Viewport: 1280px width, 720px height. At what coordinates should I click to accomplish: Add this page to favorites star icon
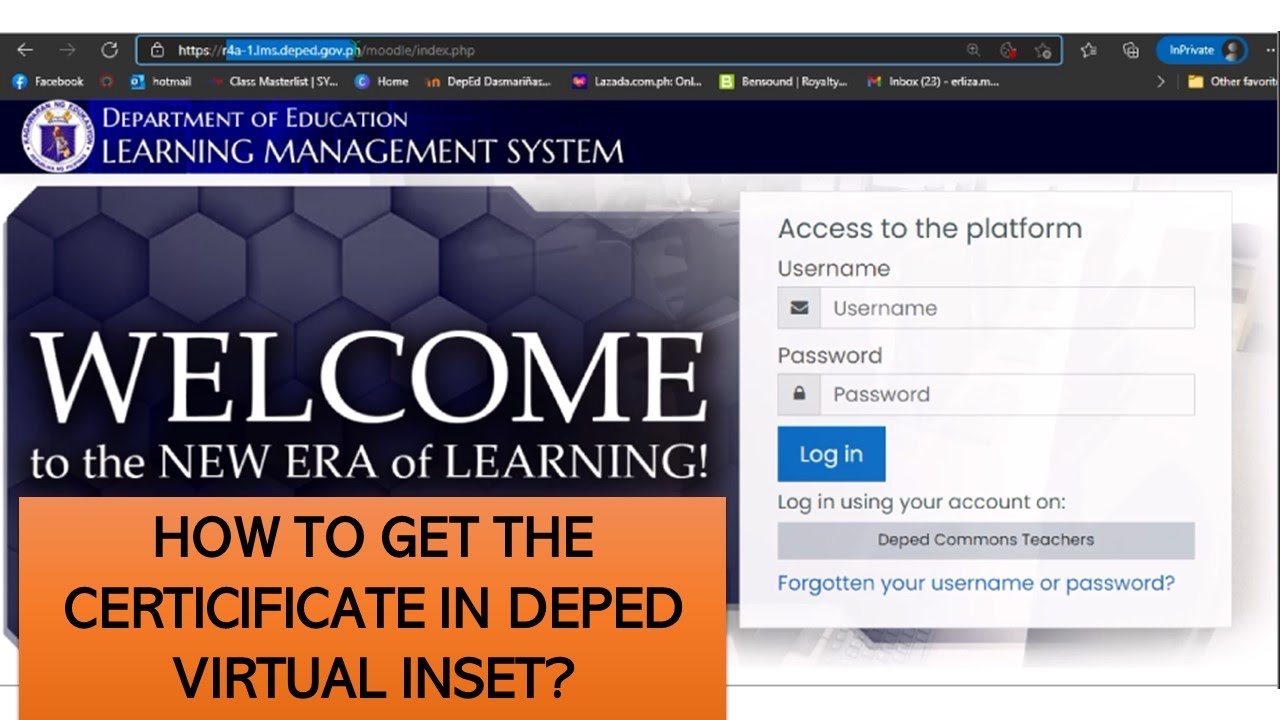1043,50
